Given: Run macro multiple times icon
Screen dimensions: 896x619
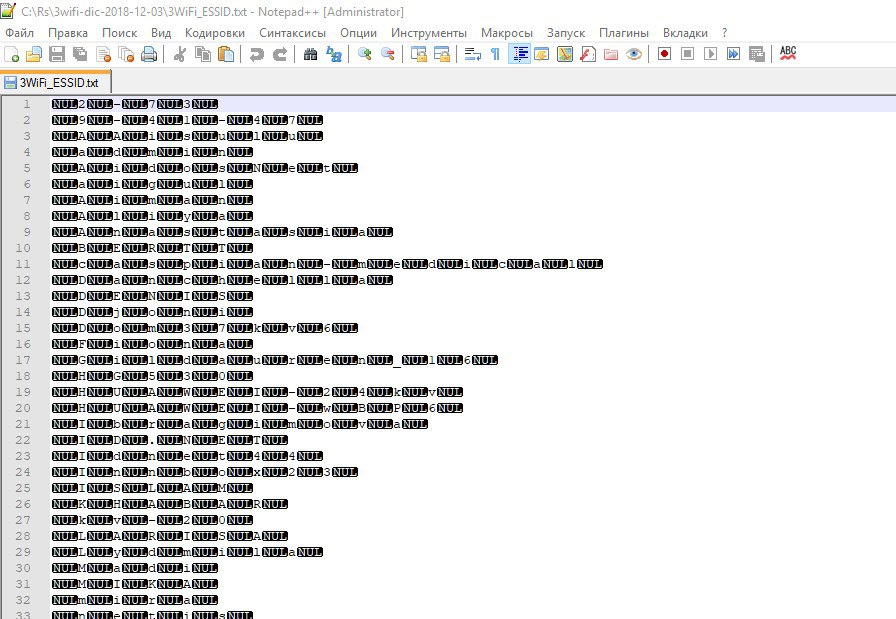Looking at the screenshot, I should [x=733, y=54].
